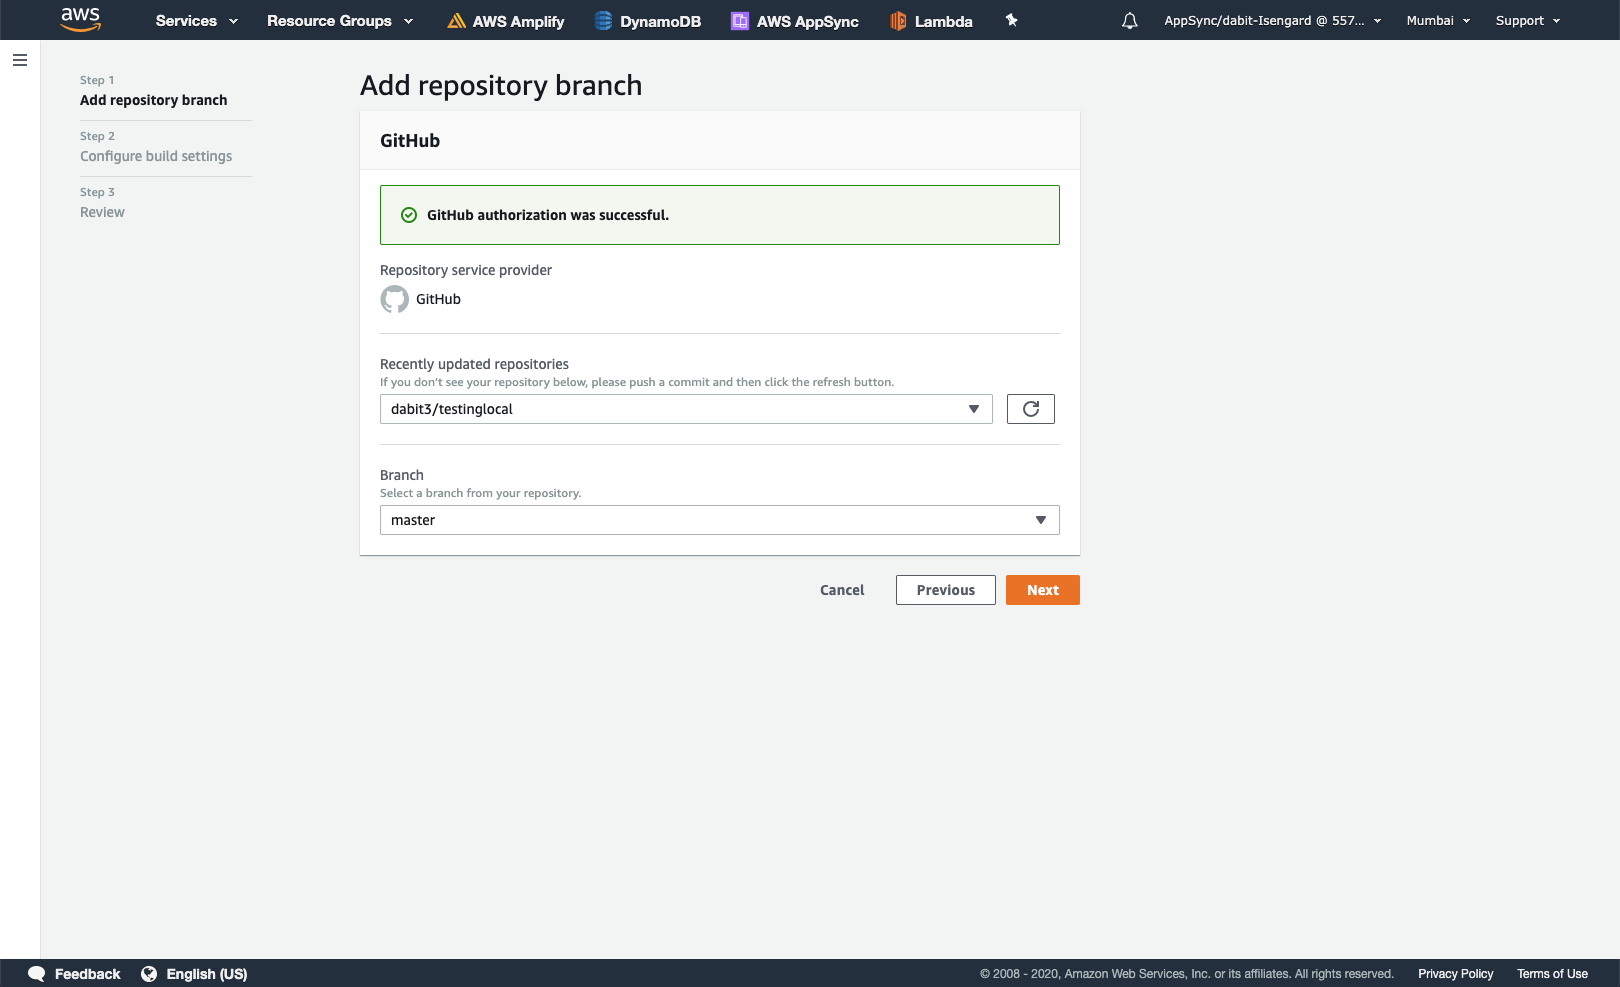Click the refresh repositories button

(1031, 409)
